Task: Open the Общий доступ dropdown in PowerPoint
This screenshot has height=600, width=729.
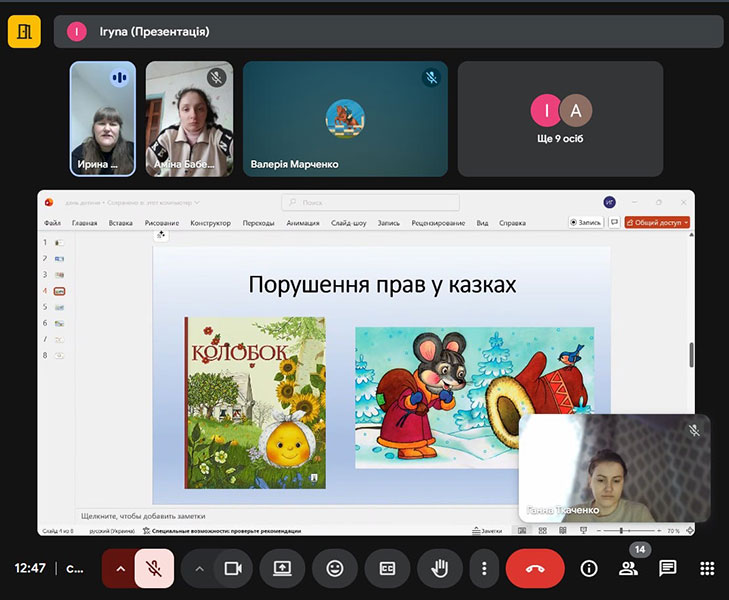Action: 658,223
